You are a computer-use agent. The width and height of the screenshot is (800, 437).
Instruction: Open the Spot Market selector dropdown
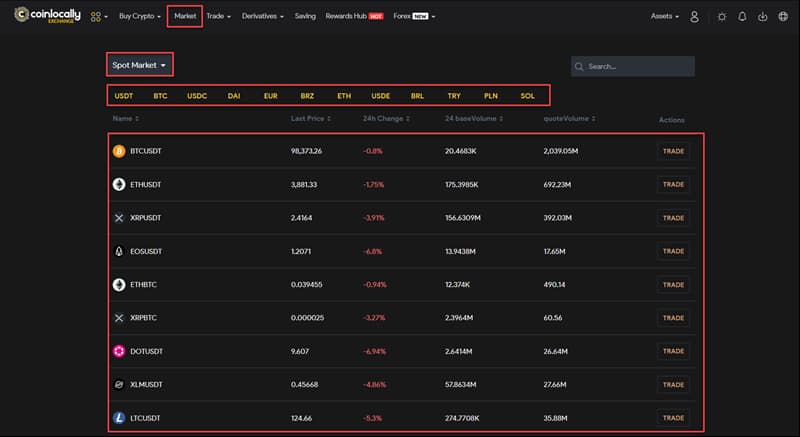(x=139, y=65)
